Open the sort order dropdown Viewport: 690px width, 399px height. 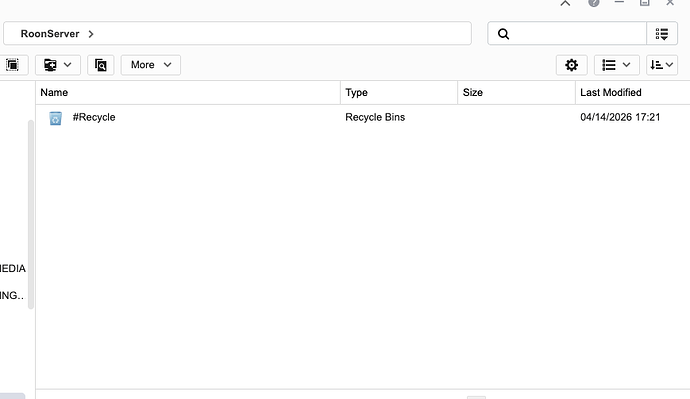[x=662, y=65]
